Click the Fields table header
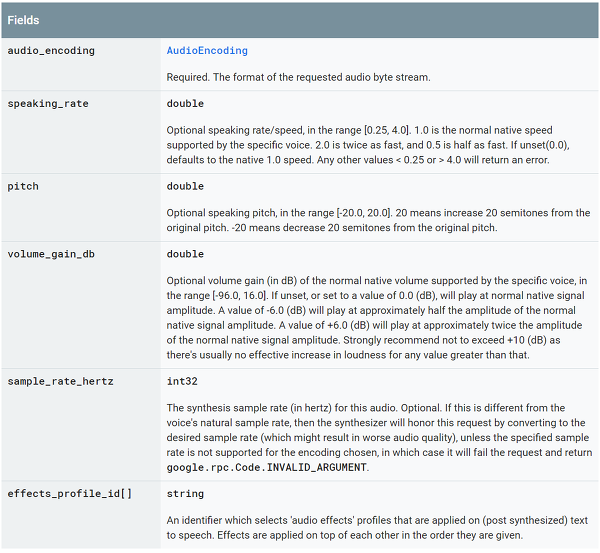 pyautogui.click(x=300, y=20)
